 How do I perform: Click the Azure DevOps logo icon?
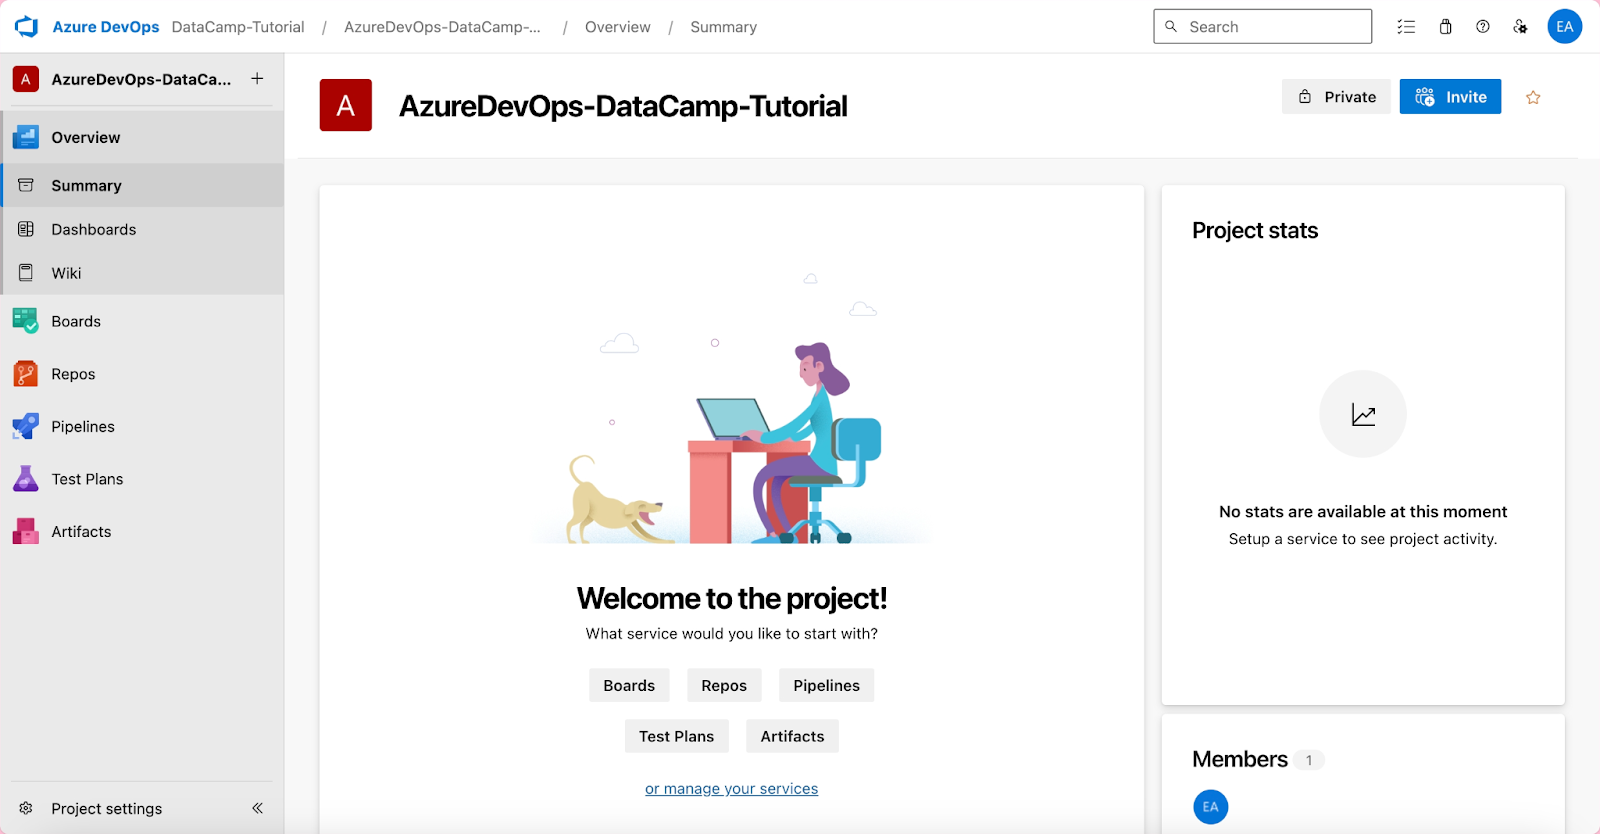[26, 27]
